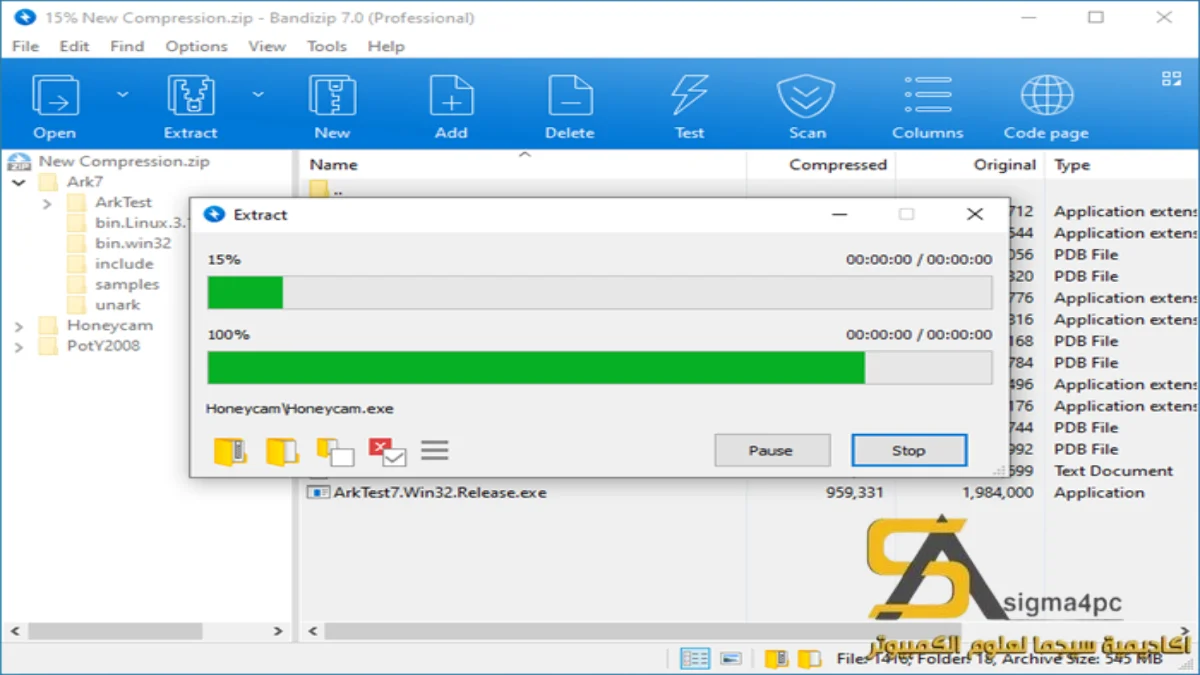The height and width of the screenshot is (675, 1200).
Task: Close the Extract dialog
Action: pos(974,214)
